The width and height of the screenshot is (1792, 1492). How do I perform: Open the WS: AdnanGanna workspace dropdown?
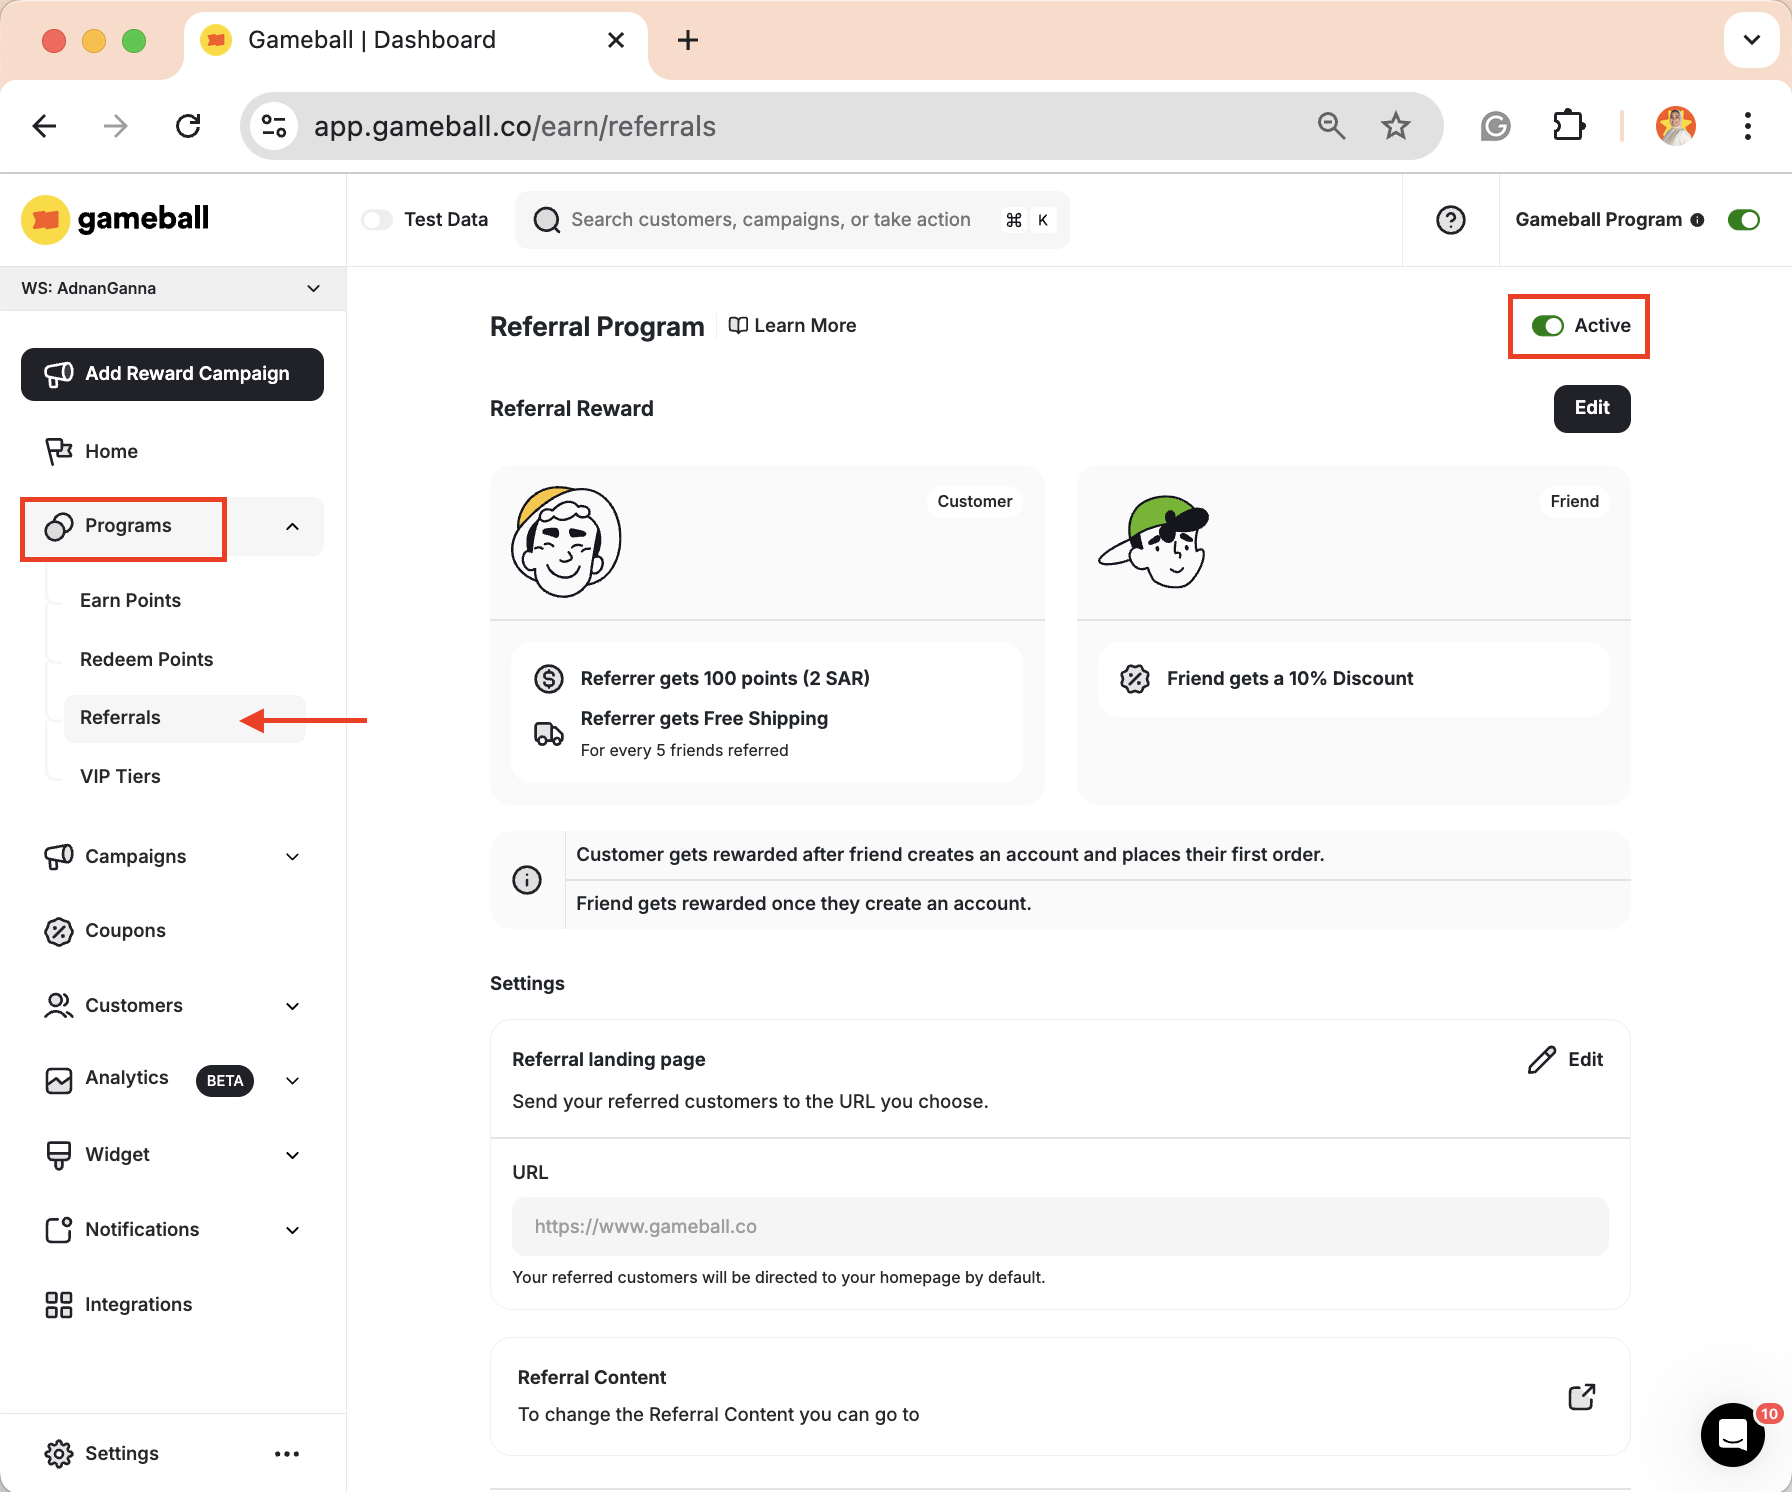coord(313,288)
